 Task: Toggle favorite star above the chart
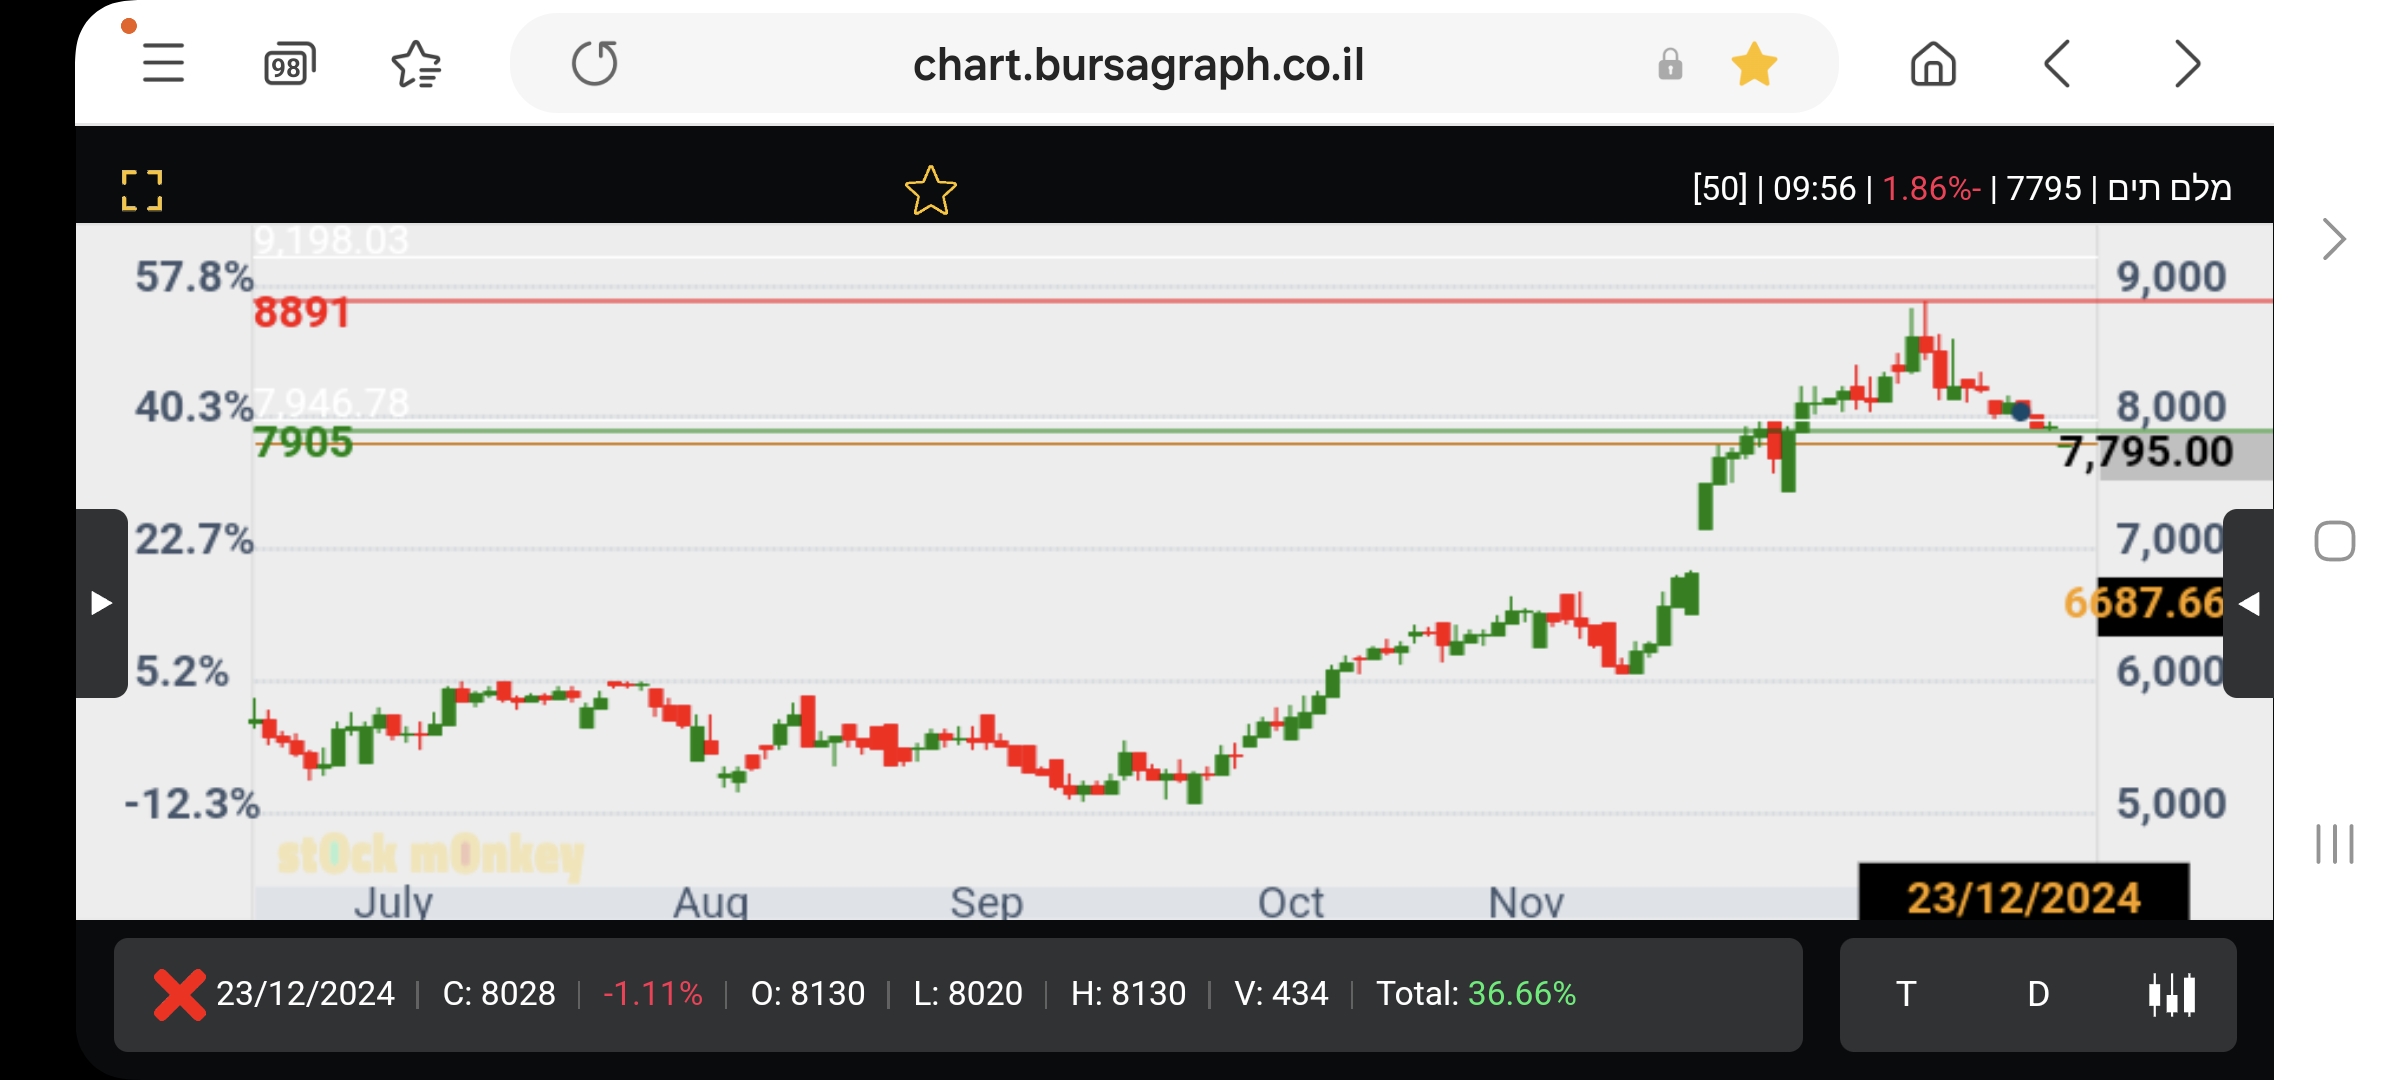pyautogui.click(x=930, y=190)
